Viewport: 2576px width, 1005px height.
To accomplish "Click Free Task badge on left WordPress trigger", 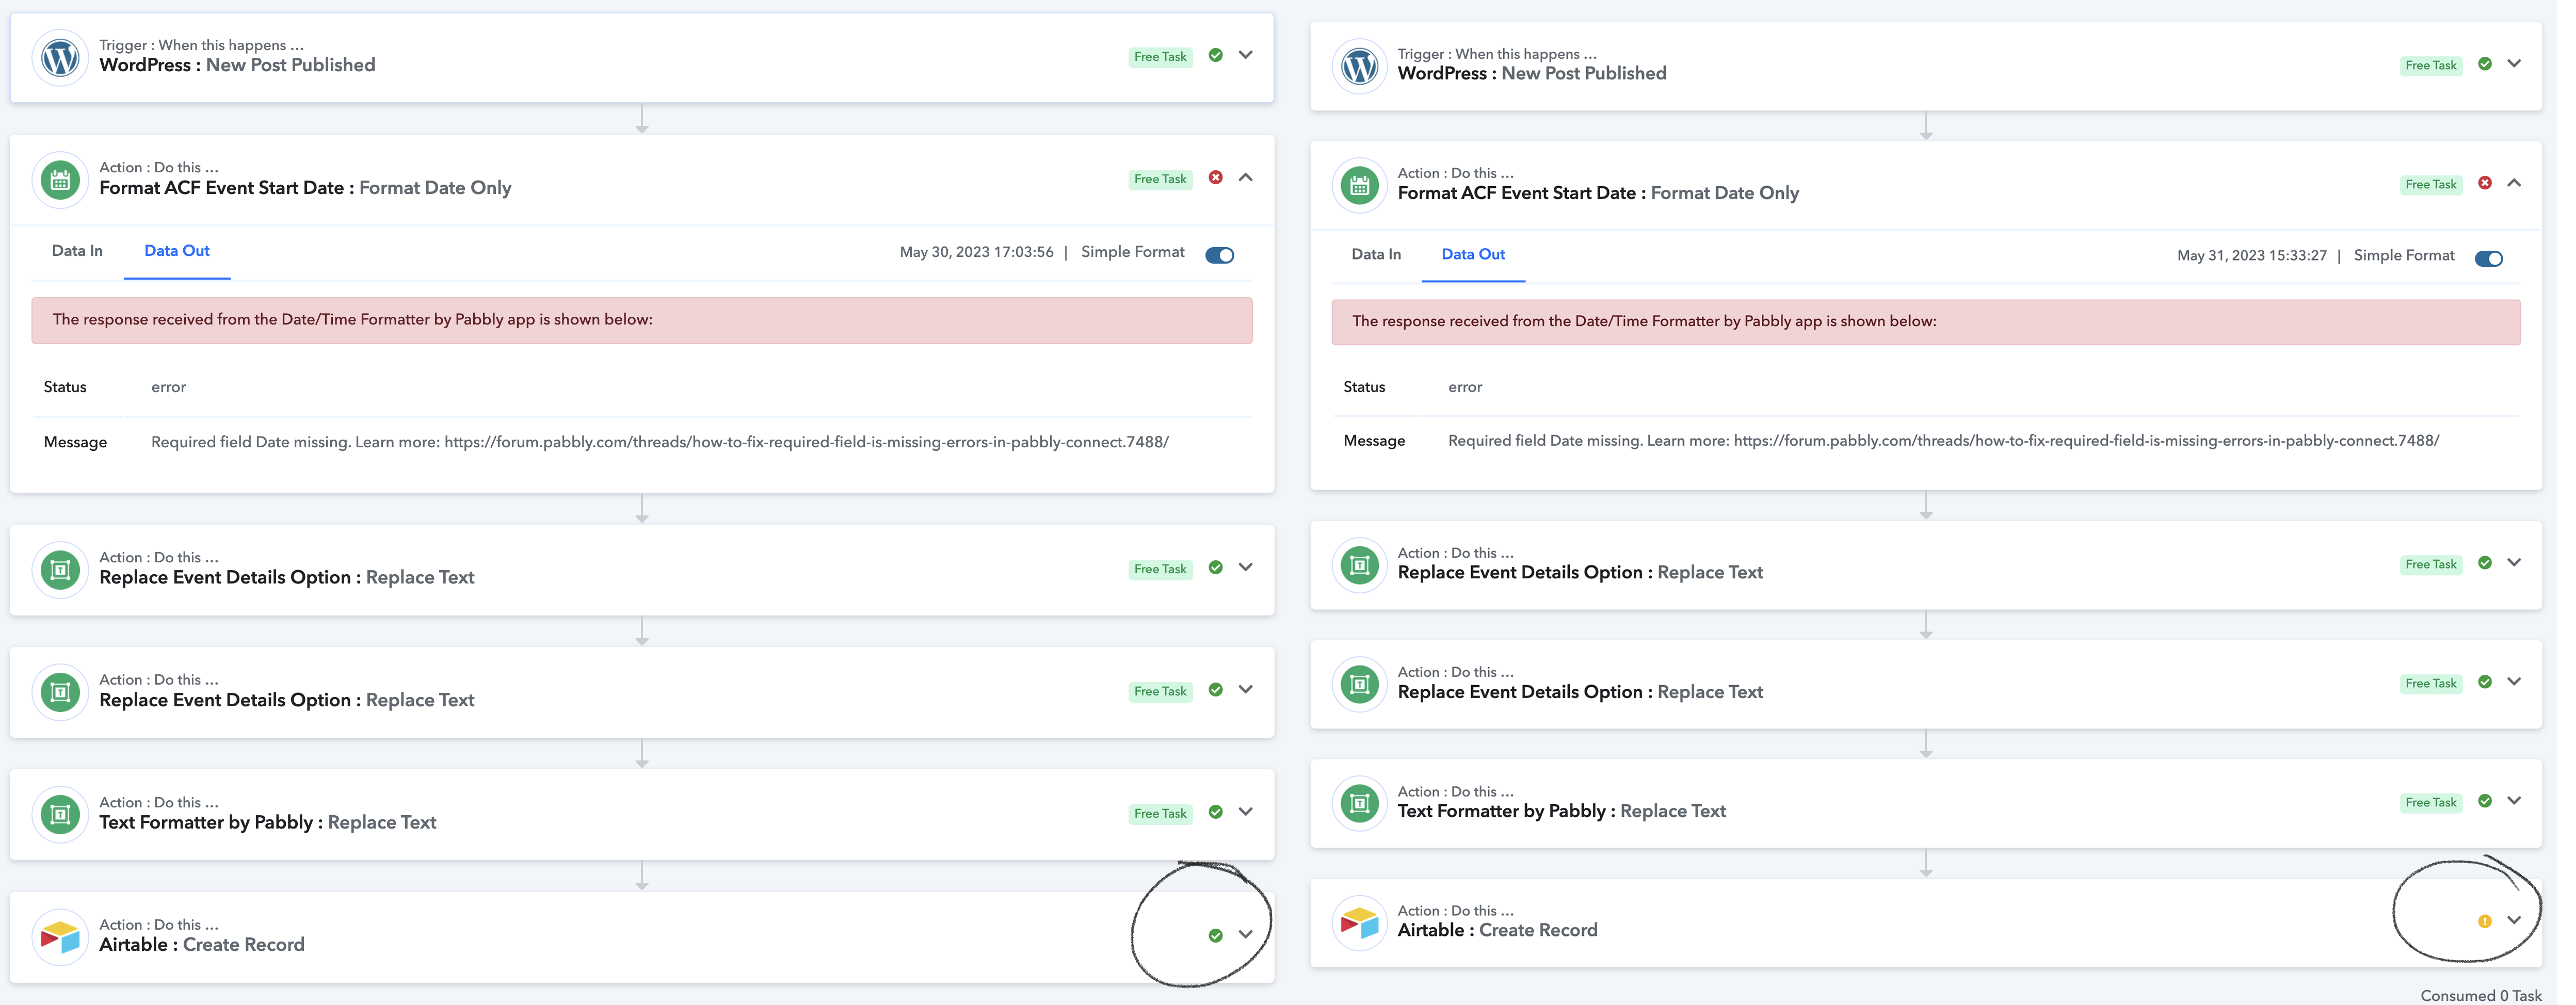I will pos(1160,57).
